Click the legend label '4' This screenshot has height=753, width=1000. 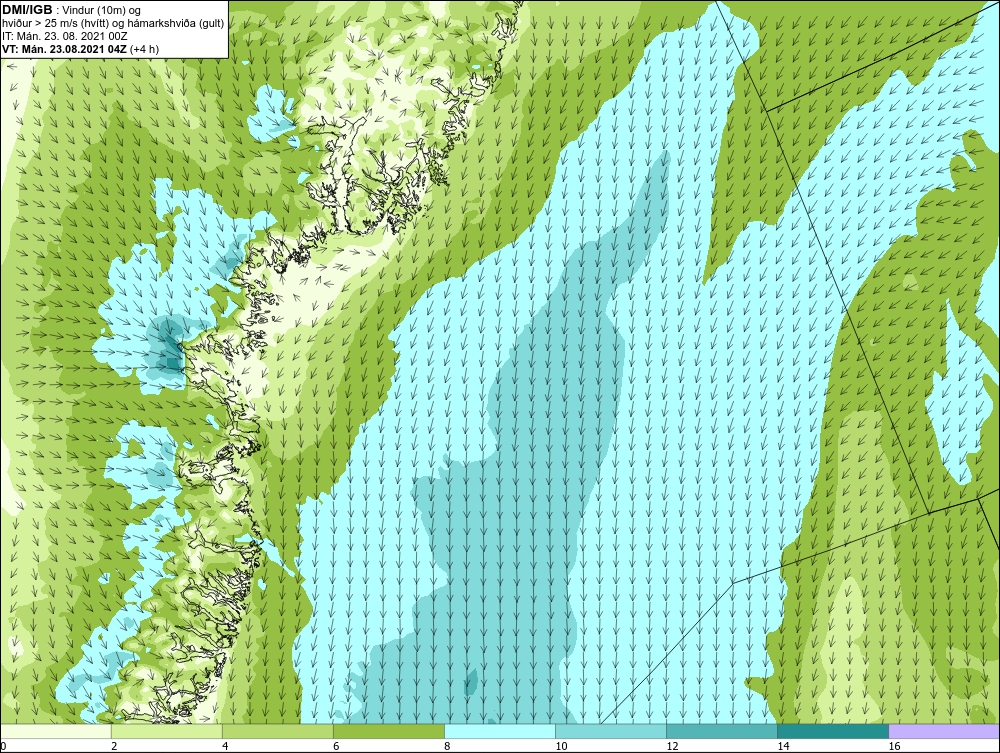(225, 746)
